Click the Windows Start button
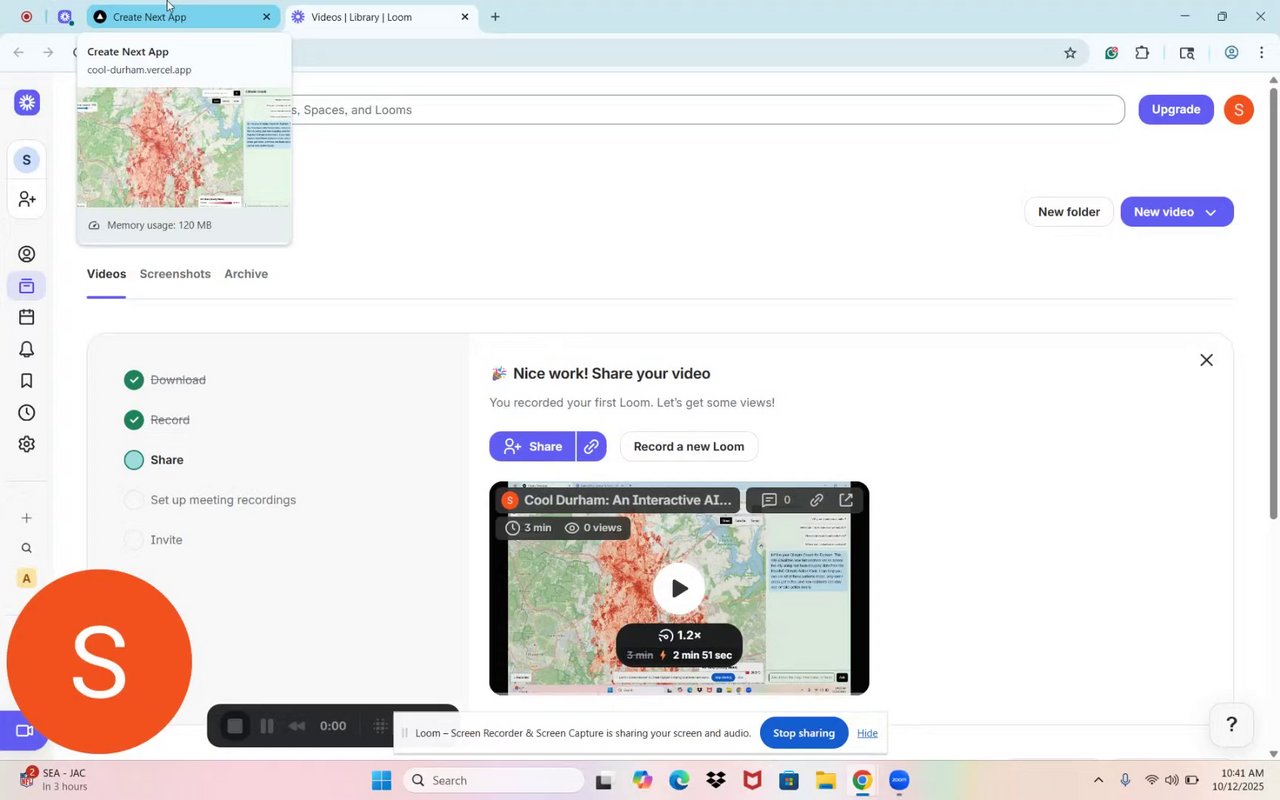1280x800 pixels. pos(381,780)
